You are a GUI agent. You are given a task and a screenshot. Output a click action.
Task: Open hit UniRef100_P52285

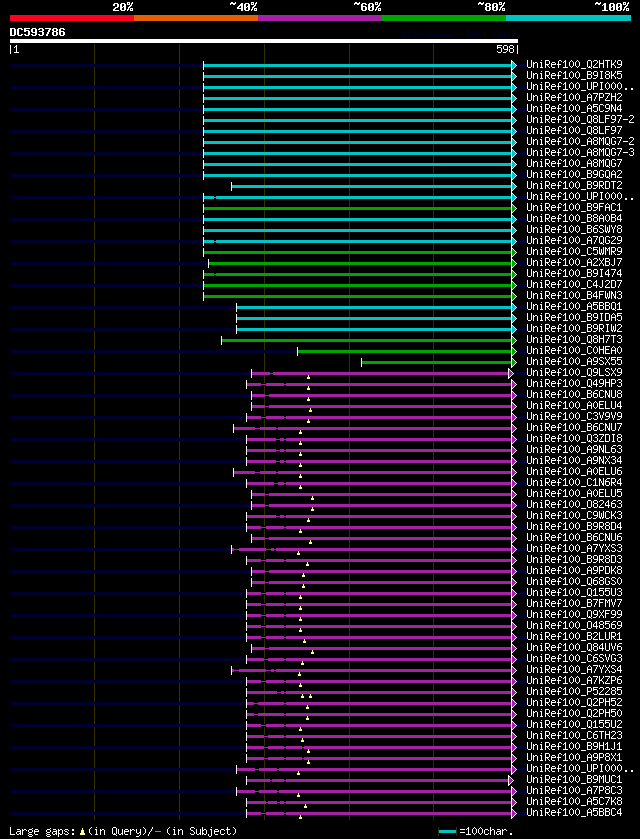574,691
